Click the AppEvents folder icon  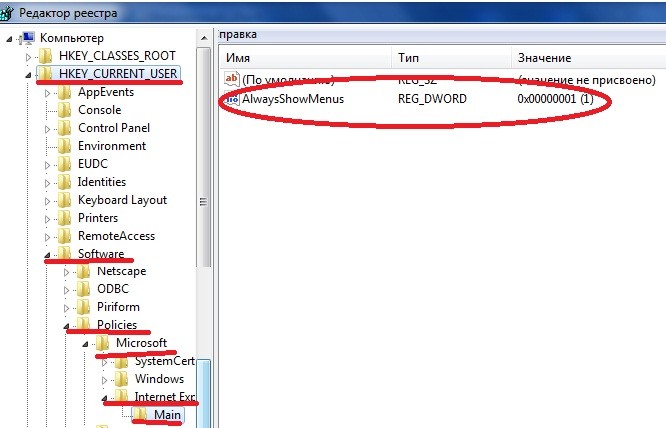coord(65,92)
